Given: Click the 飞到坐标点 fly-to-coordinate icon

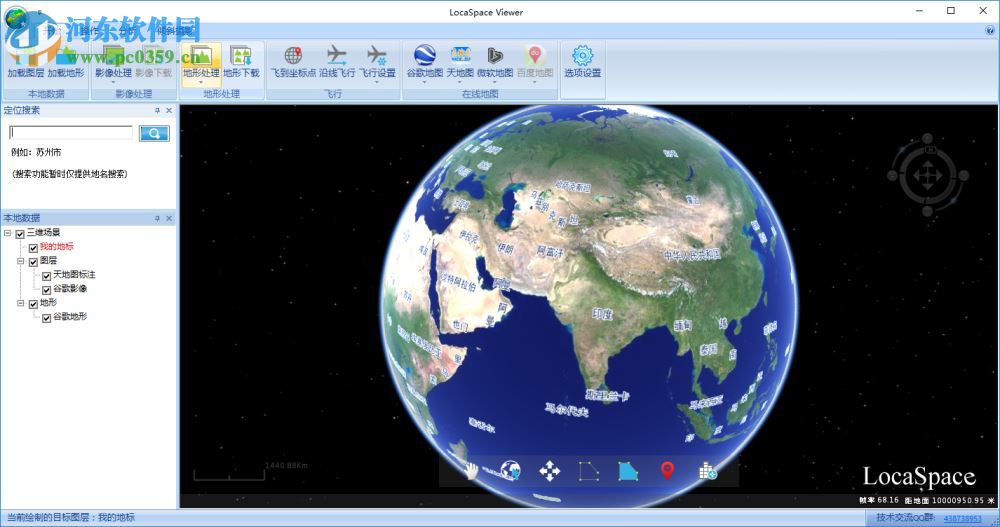Looking at the screenshot, I should [x=293, y=56].
